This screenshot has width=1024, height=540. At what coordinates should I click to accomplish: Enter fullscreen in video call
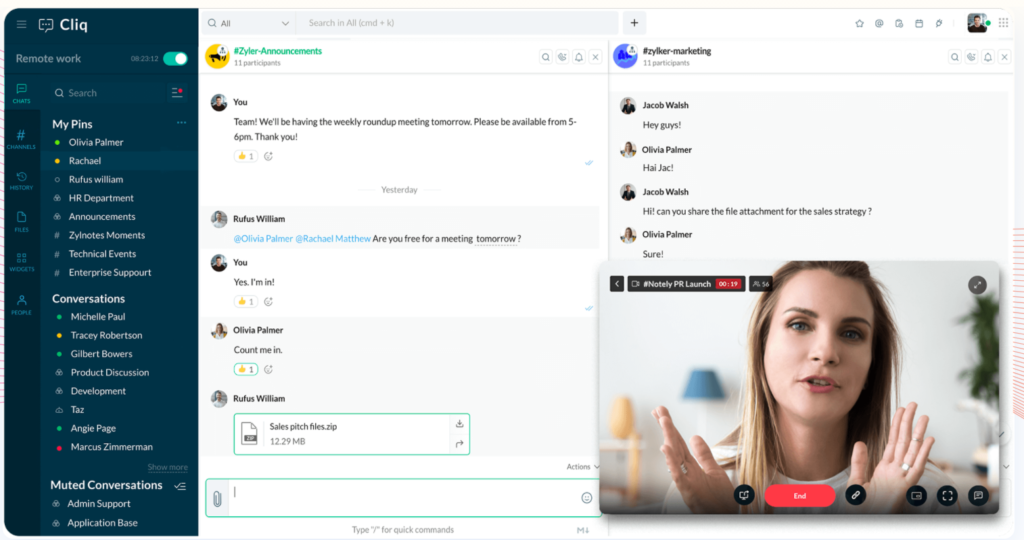[x=948, y=496]
